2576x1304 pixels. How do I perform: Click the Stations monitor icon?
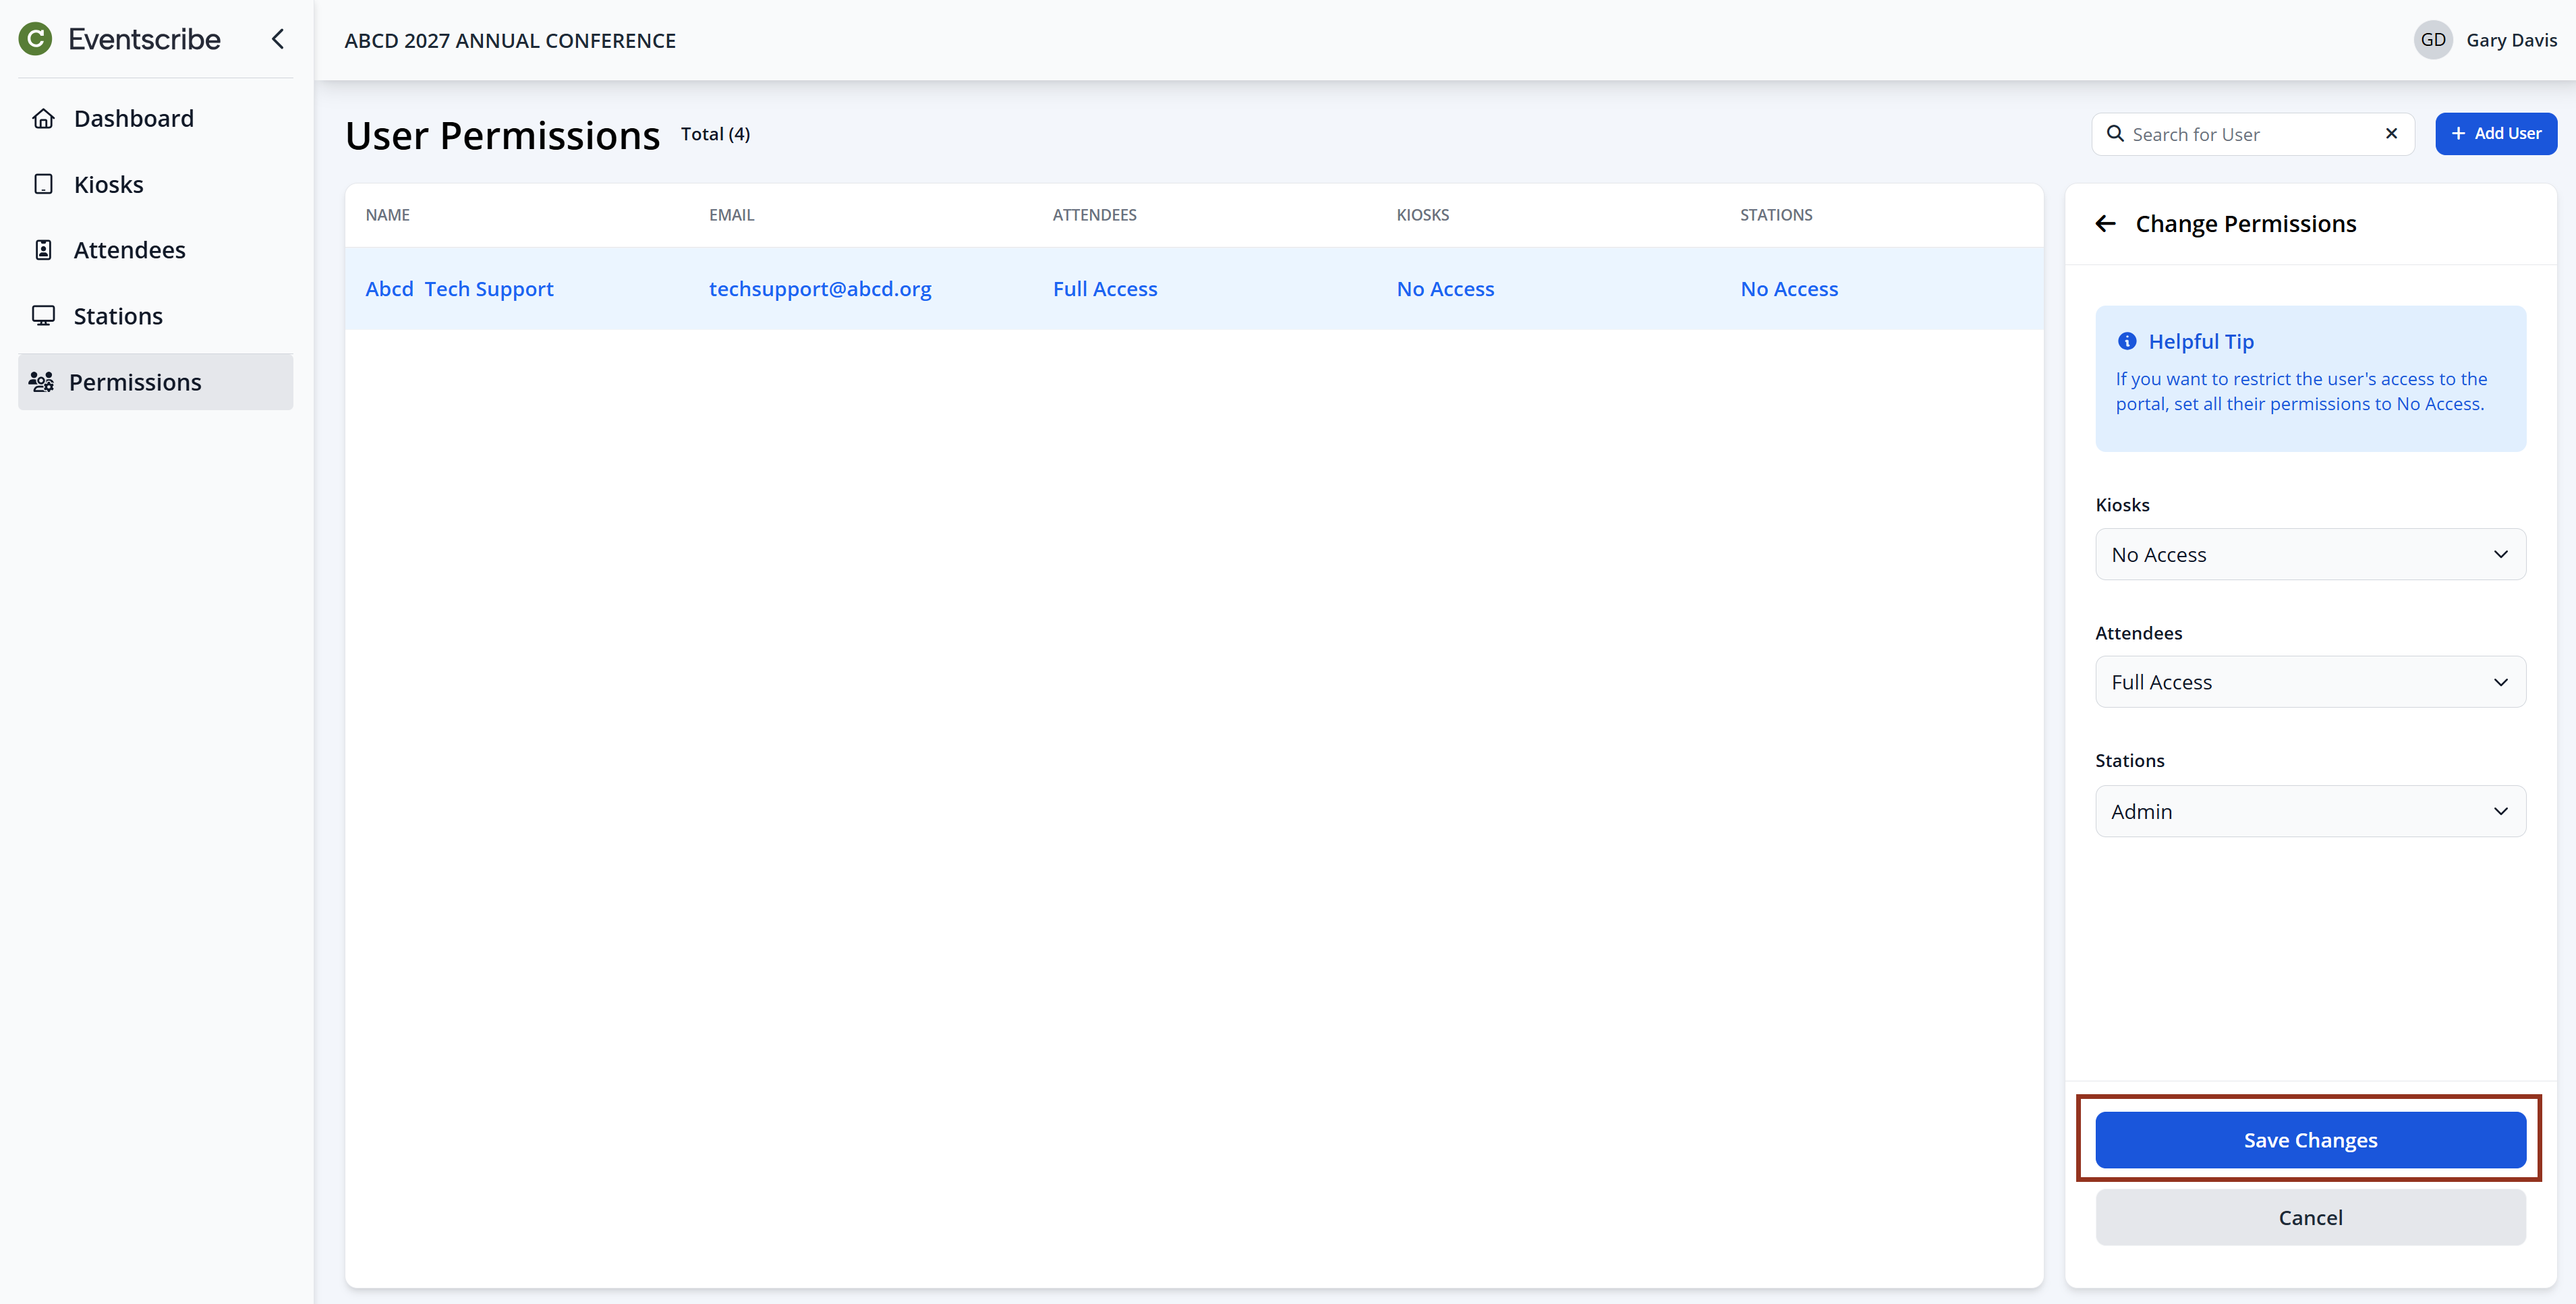(x=43, y=316)
